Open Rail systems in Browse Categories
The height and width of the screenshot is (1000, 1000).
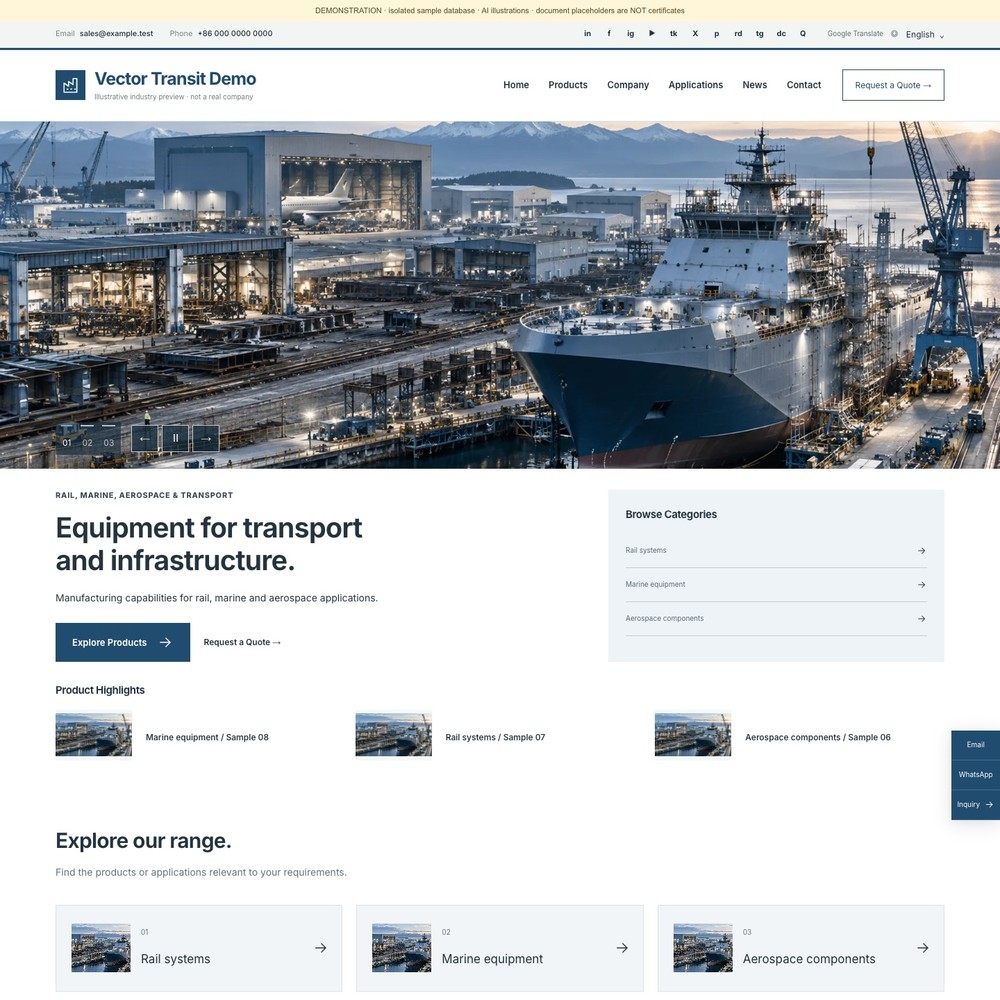[776, 550]
